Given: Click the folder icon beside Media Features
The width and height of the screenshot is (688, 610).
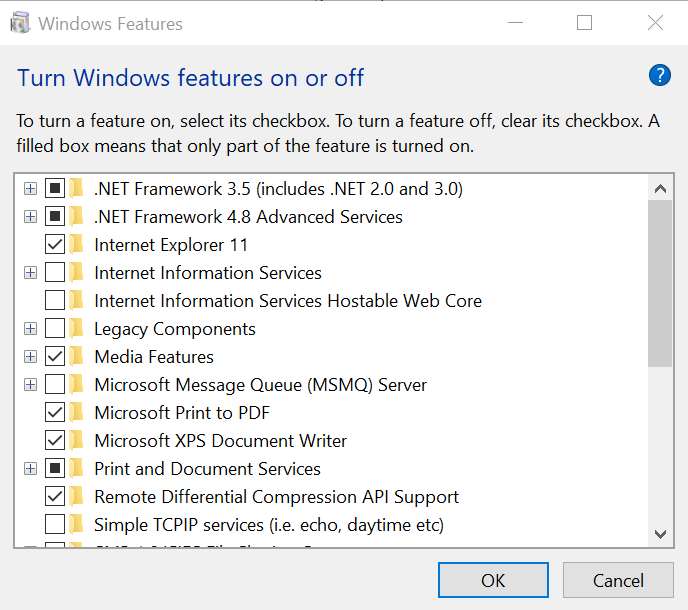Looking at the screenshot, I should tap(77, 357).
